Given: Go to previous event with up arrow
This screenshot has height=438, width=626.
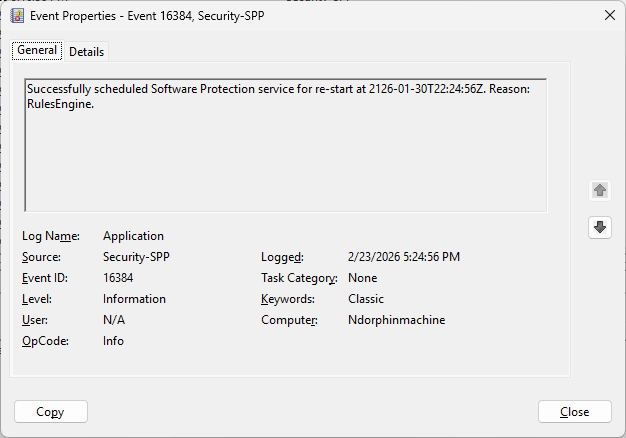Looking at the screenshot, I should point(600,189).
